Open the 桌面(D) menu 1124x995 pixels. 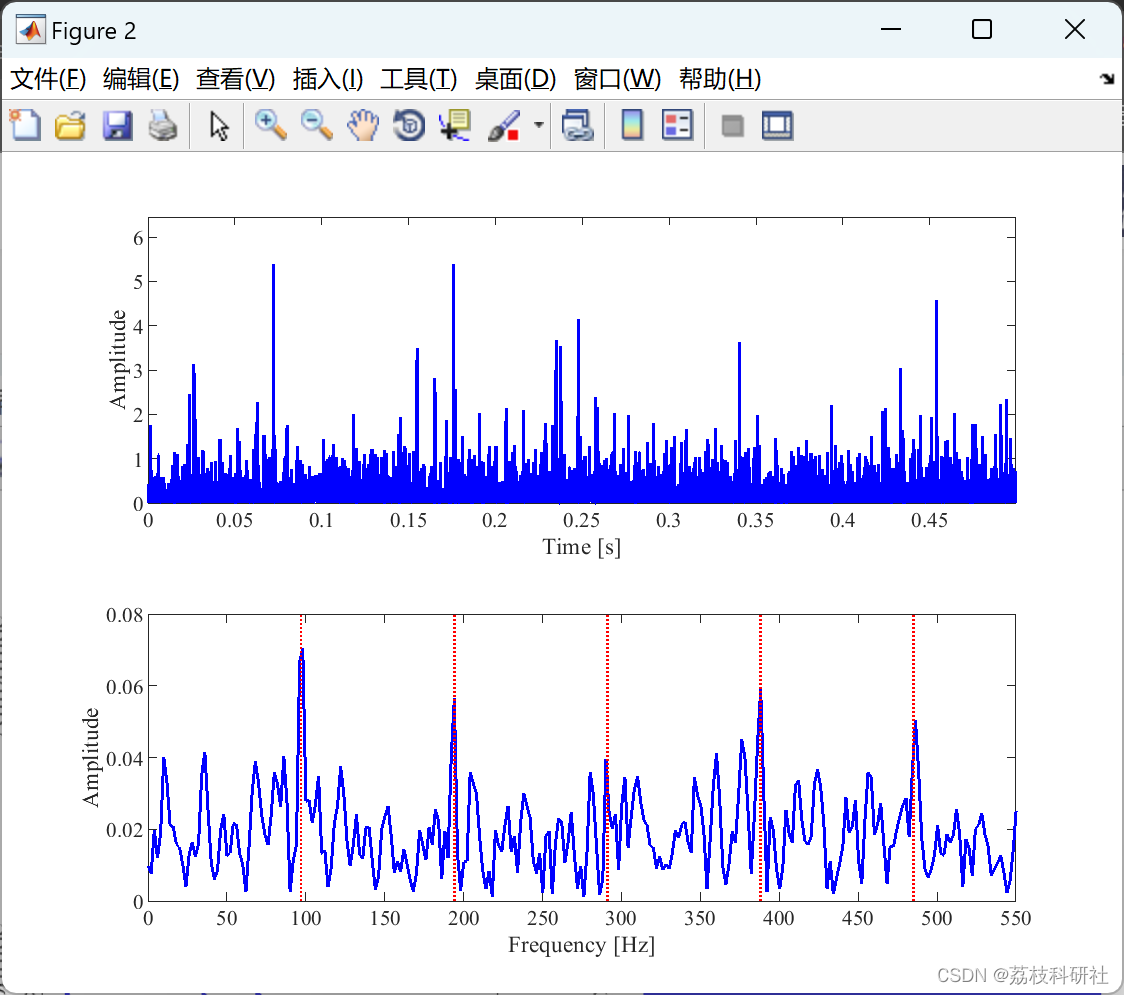[515, 79]
